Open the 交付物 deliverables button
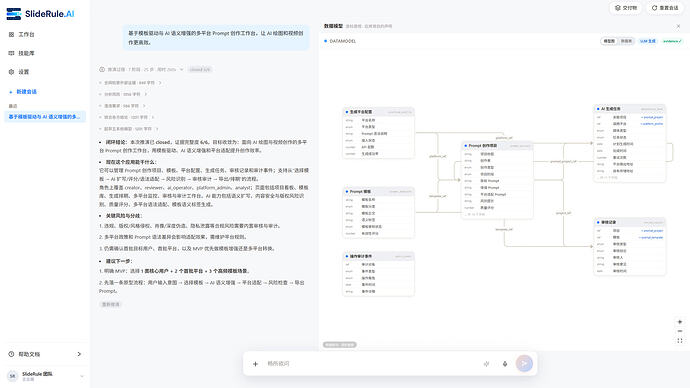690x388 pixels. (x=625, y=8)
